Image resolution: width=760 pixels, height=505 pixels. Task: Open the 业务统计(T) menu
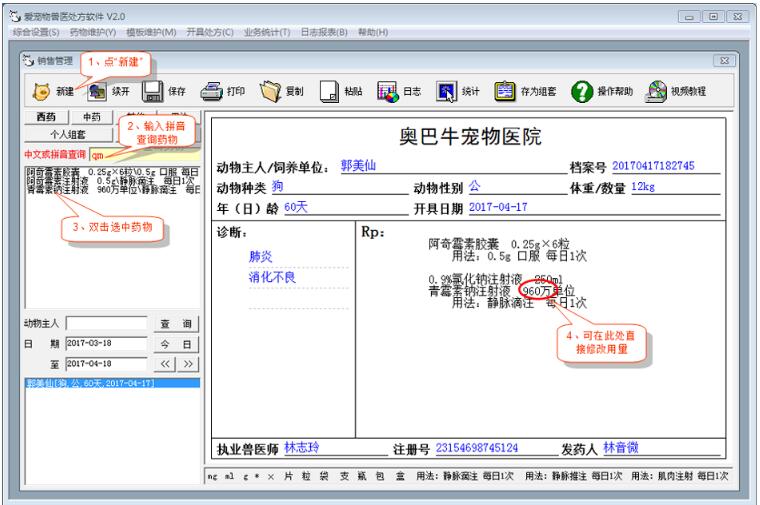(x=267, y=32)
